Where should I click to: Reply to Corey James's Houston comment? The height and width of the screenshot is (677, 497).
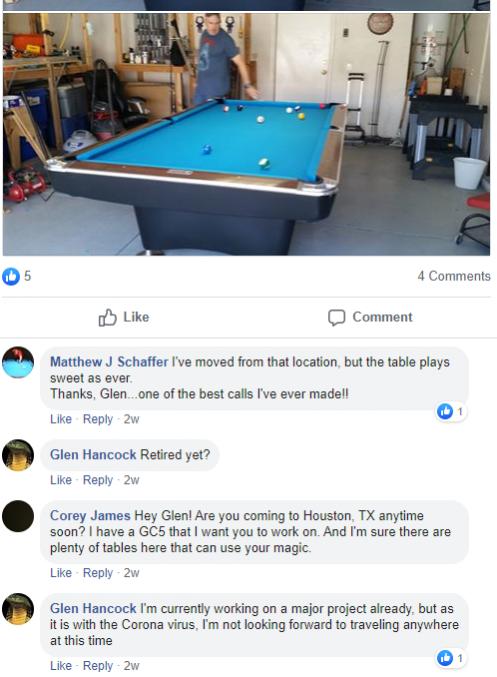98,573
